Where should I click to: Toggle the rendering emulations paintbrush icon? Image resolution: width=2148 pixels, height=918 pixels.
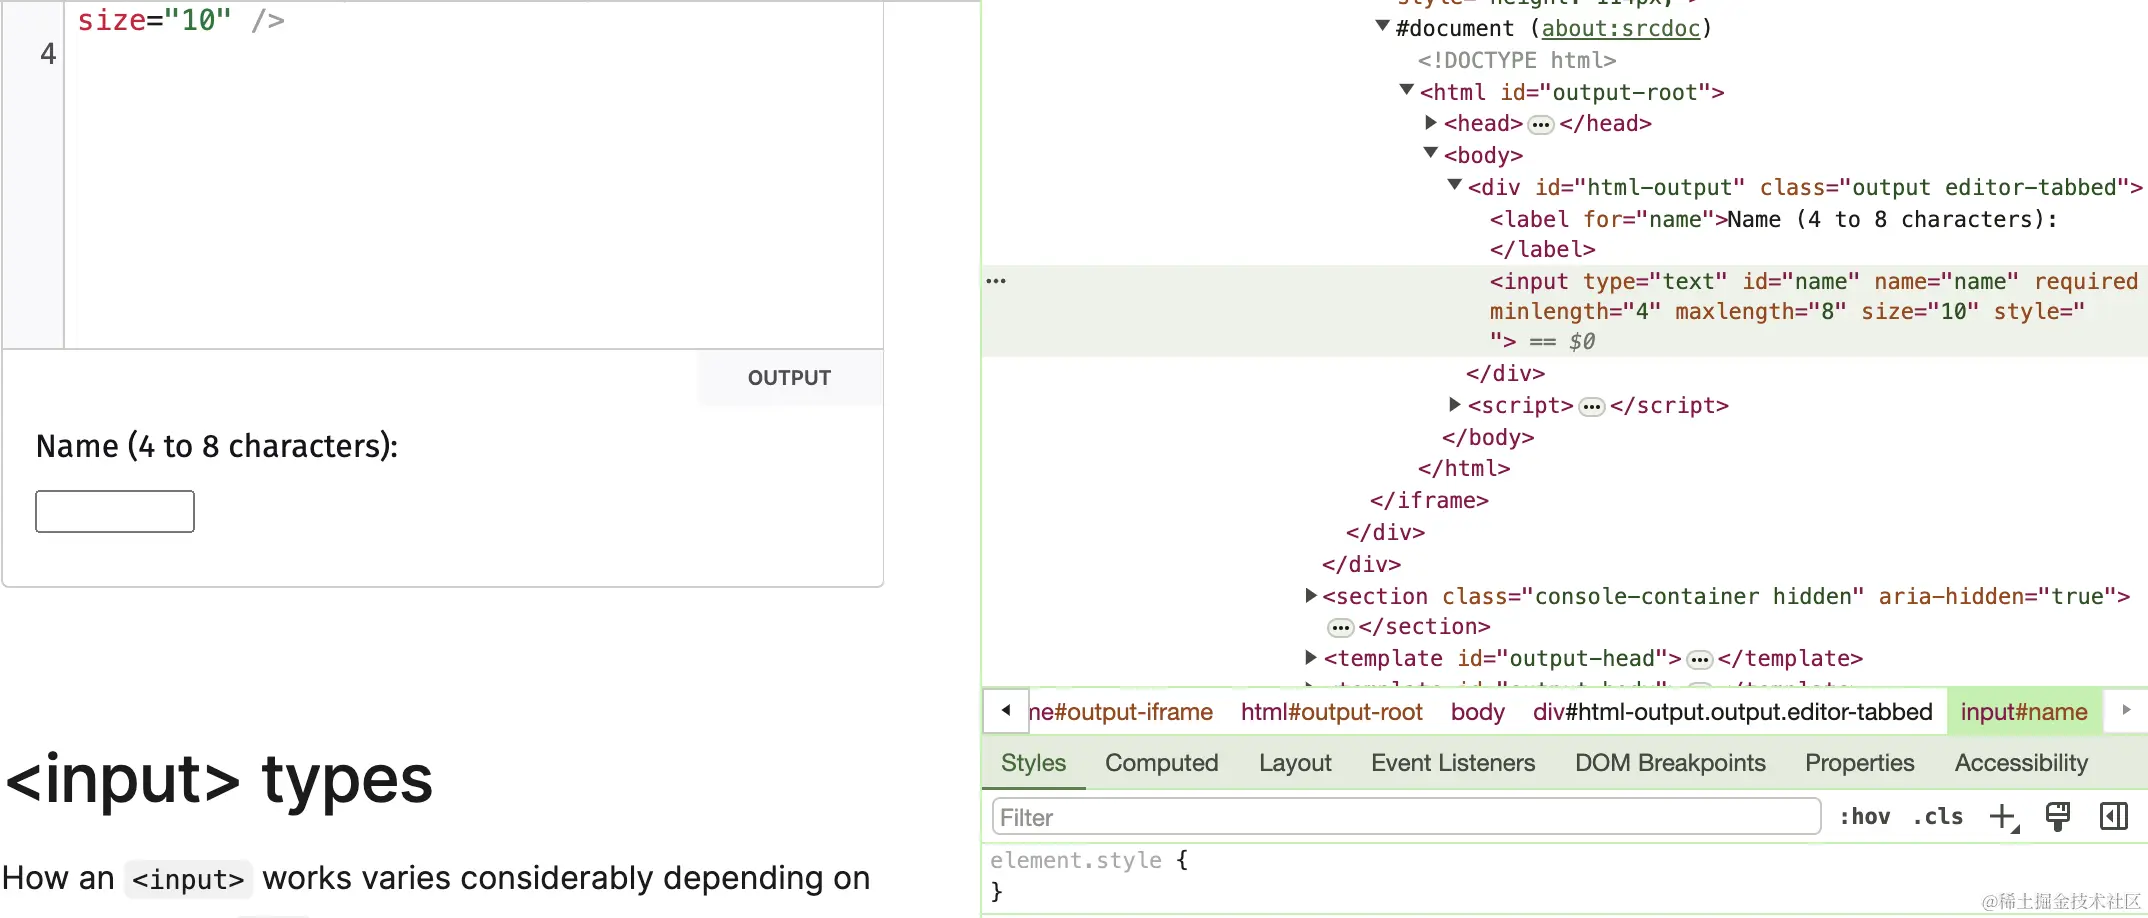coord(2058,817)
